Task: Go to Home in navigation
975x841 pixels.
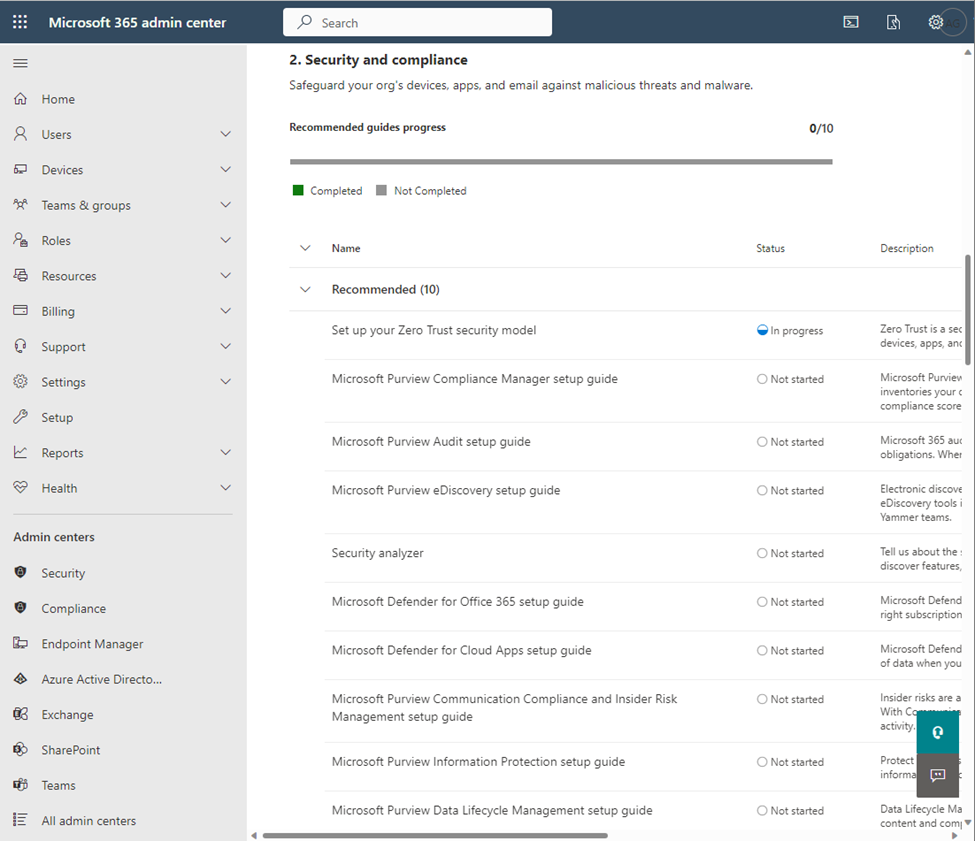Action: tap(58, 99)
